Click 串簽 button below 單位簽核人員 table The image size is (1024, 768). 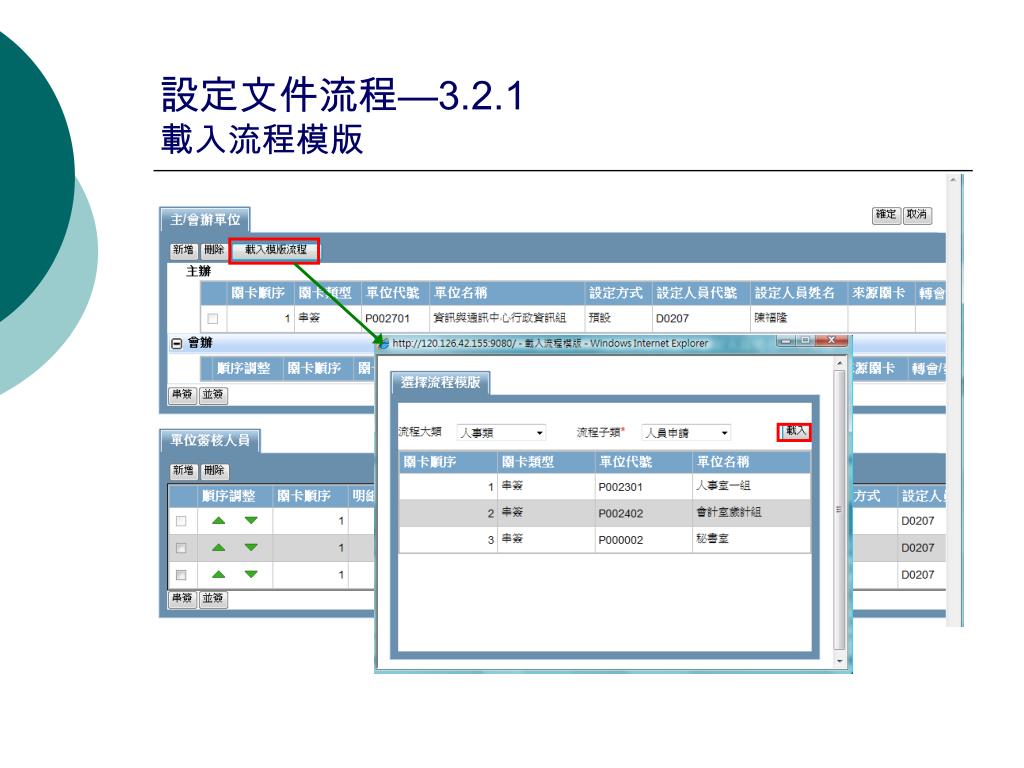coord(182,599)
